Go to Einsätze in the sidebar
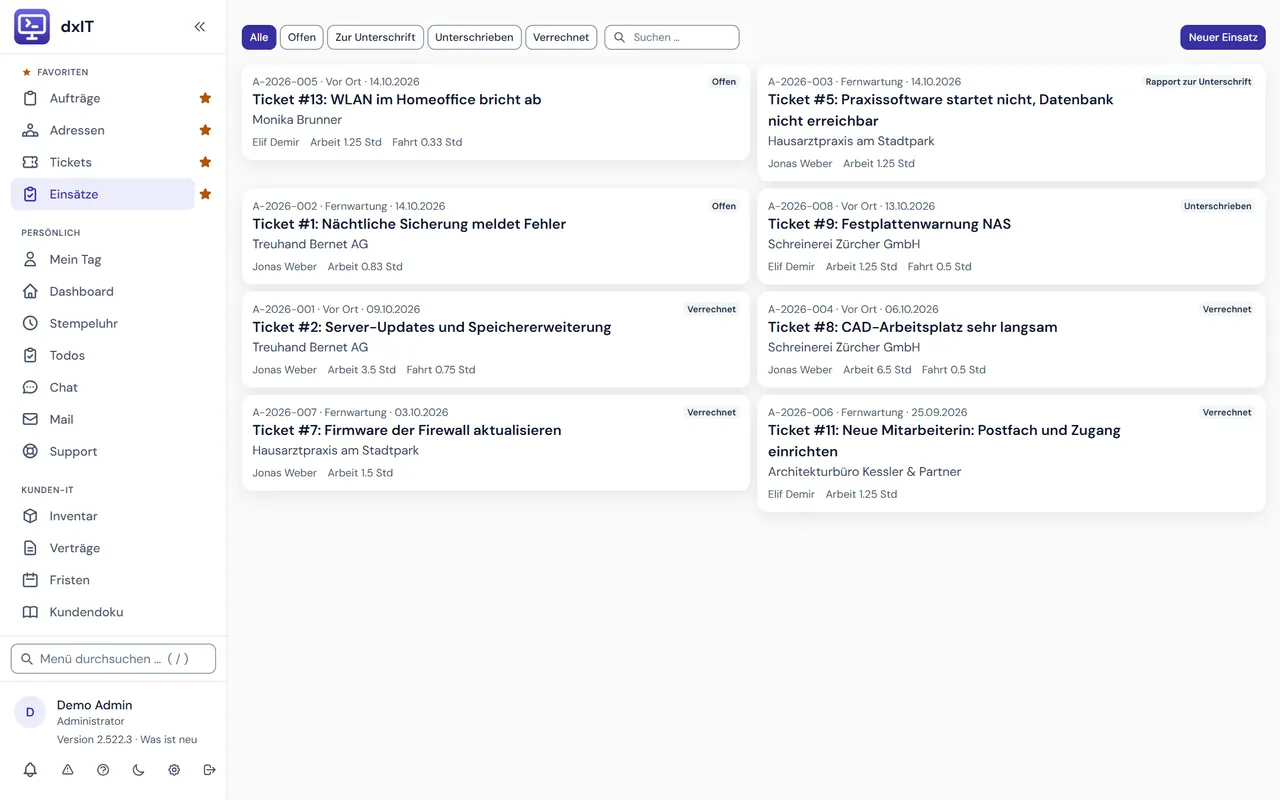The height and width of the screenshot is (800, 1280). point(103,194)
